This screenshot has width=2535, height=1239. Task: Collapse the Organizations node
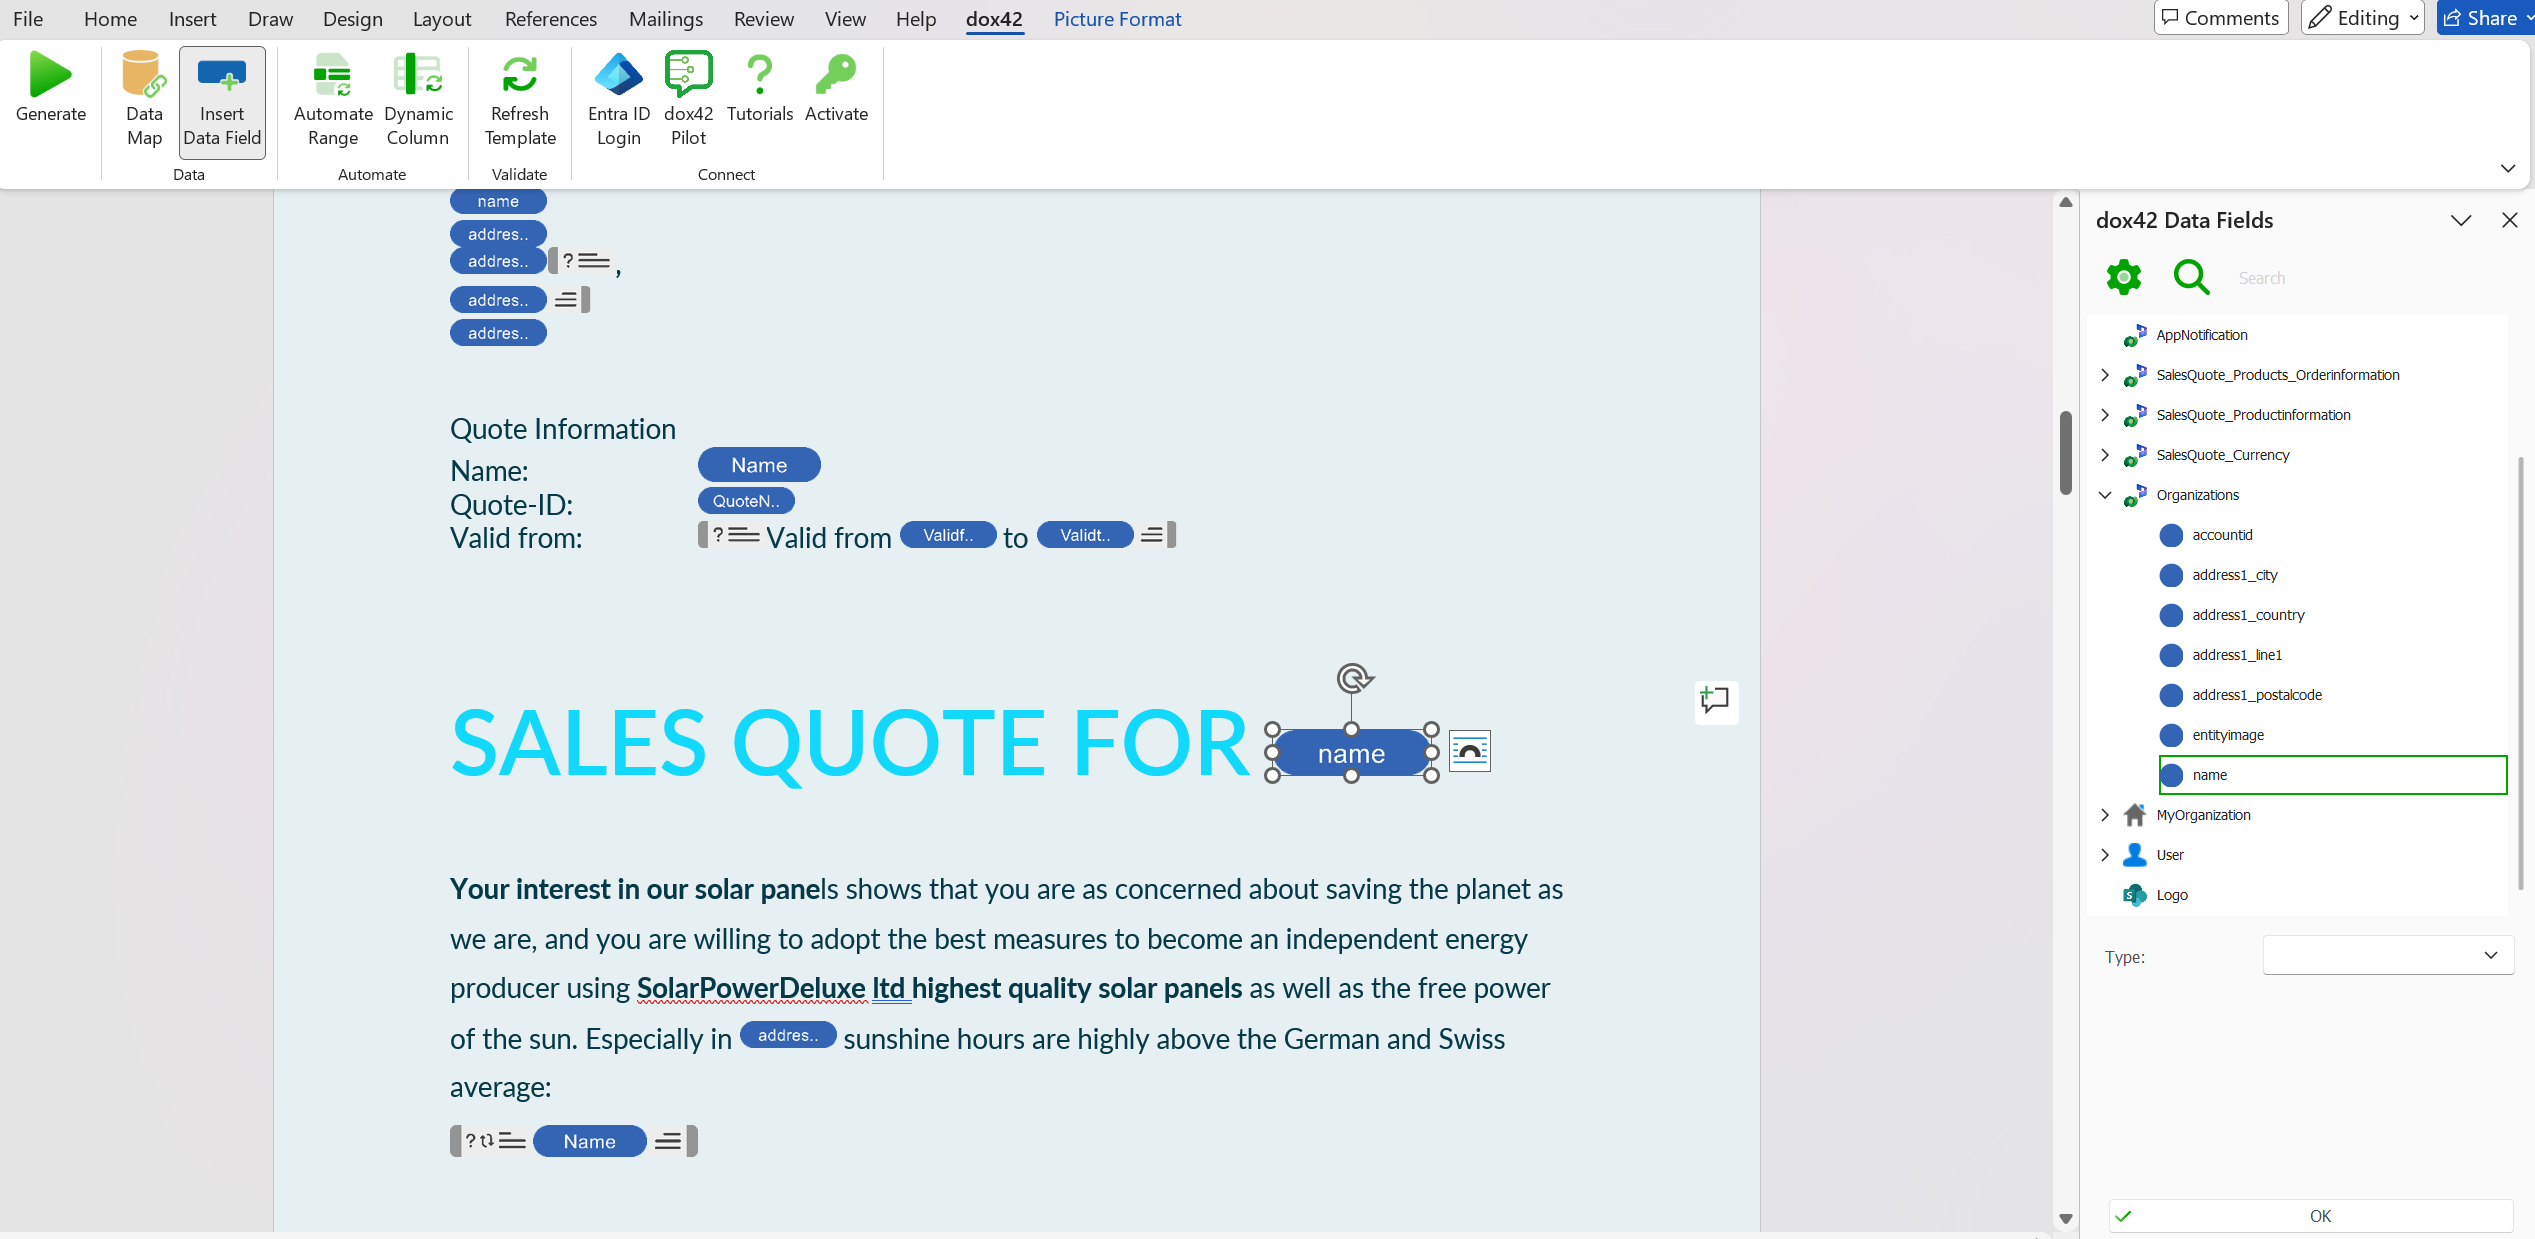click(x=2104, y=495)
